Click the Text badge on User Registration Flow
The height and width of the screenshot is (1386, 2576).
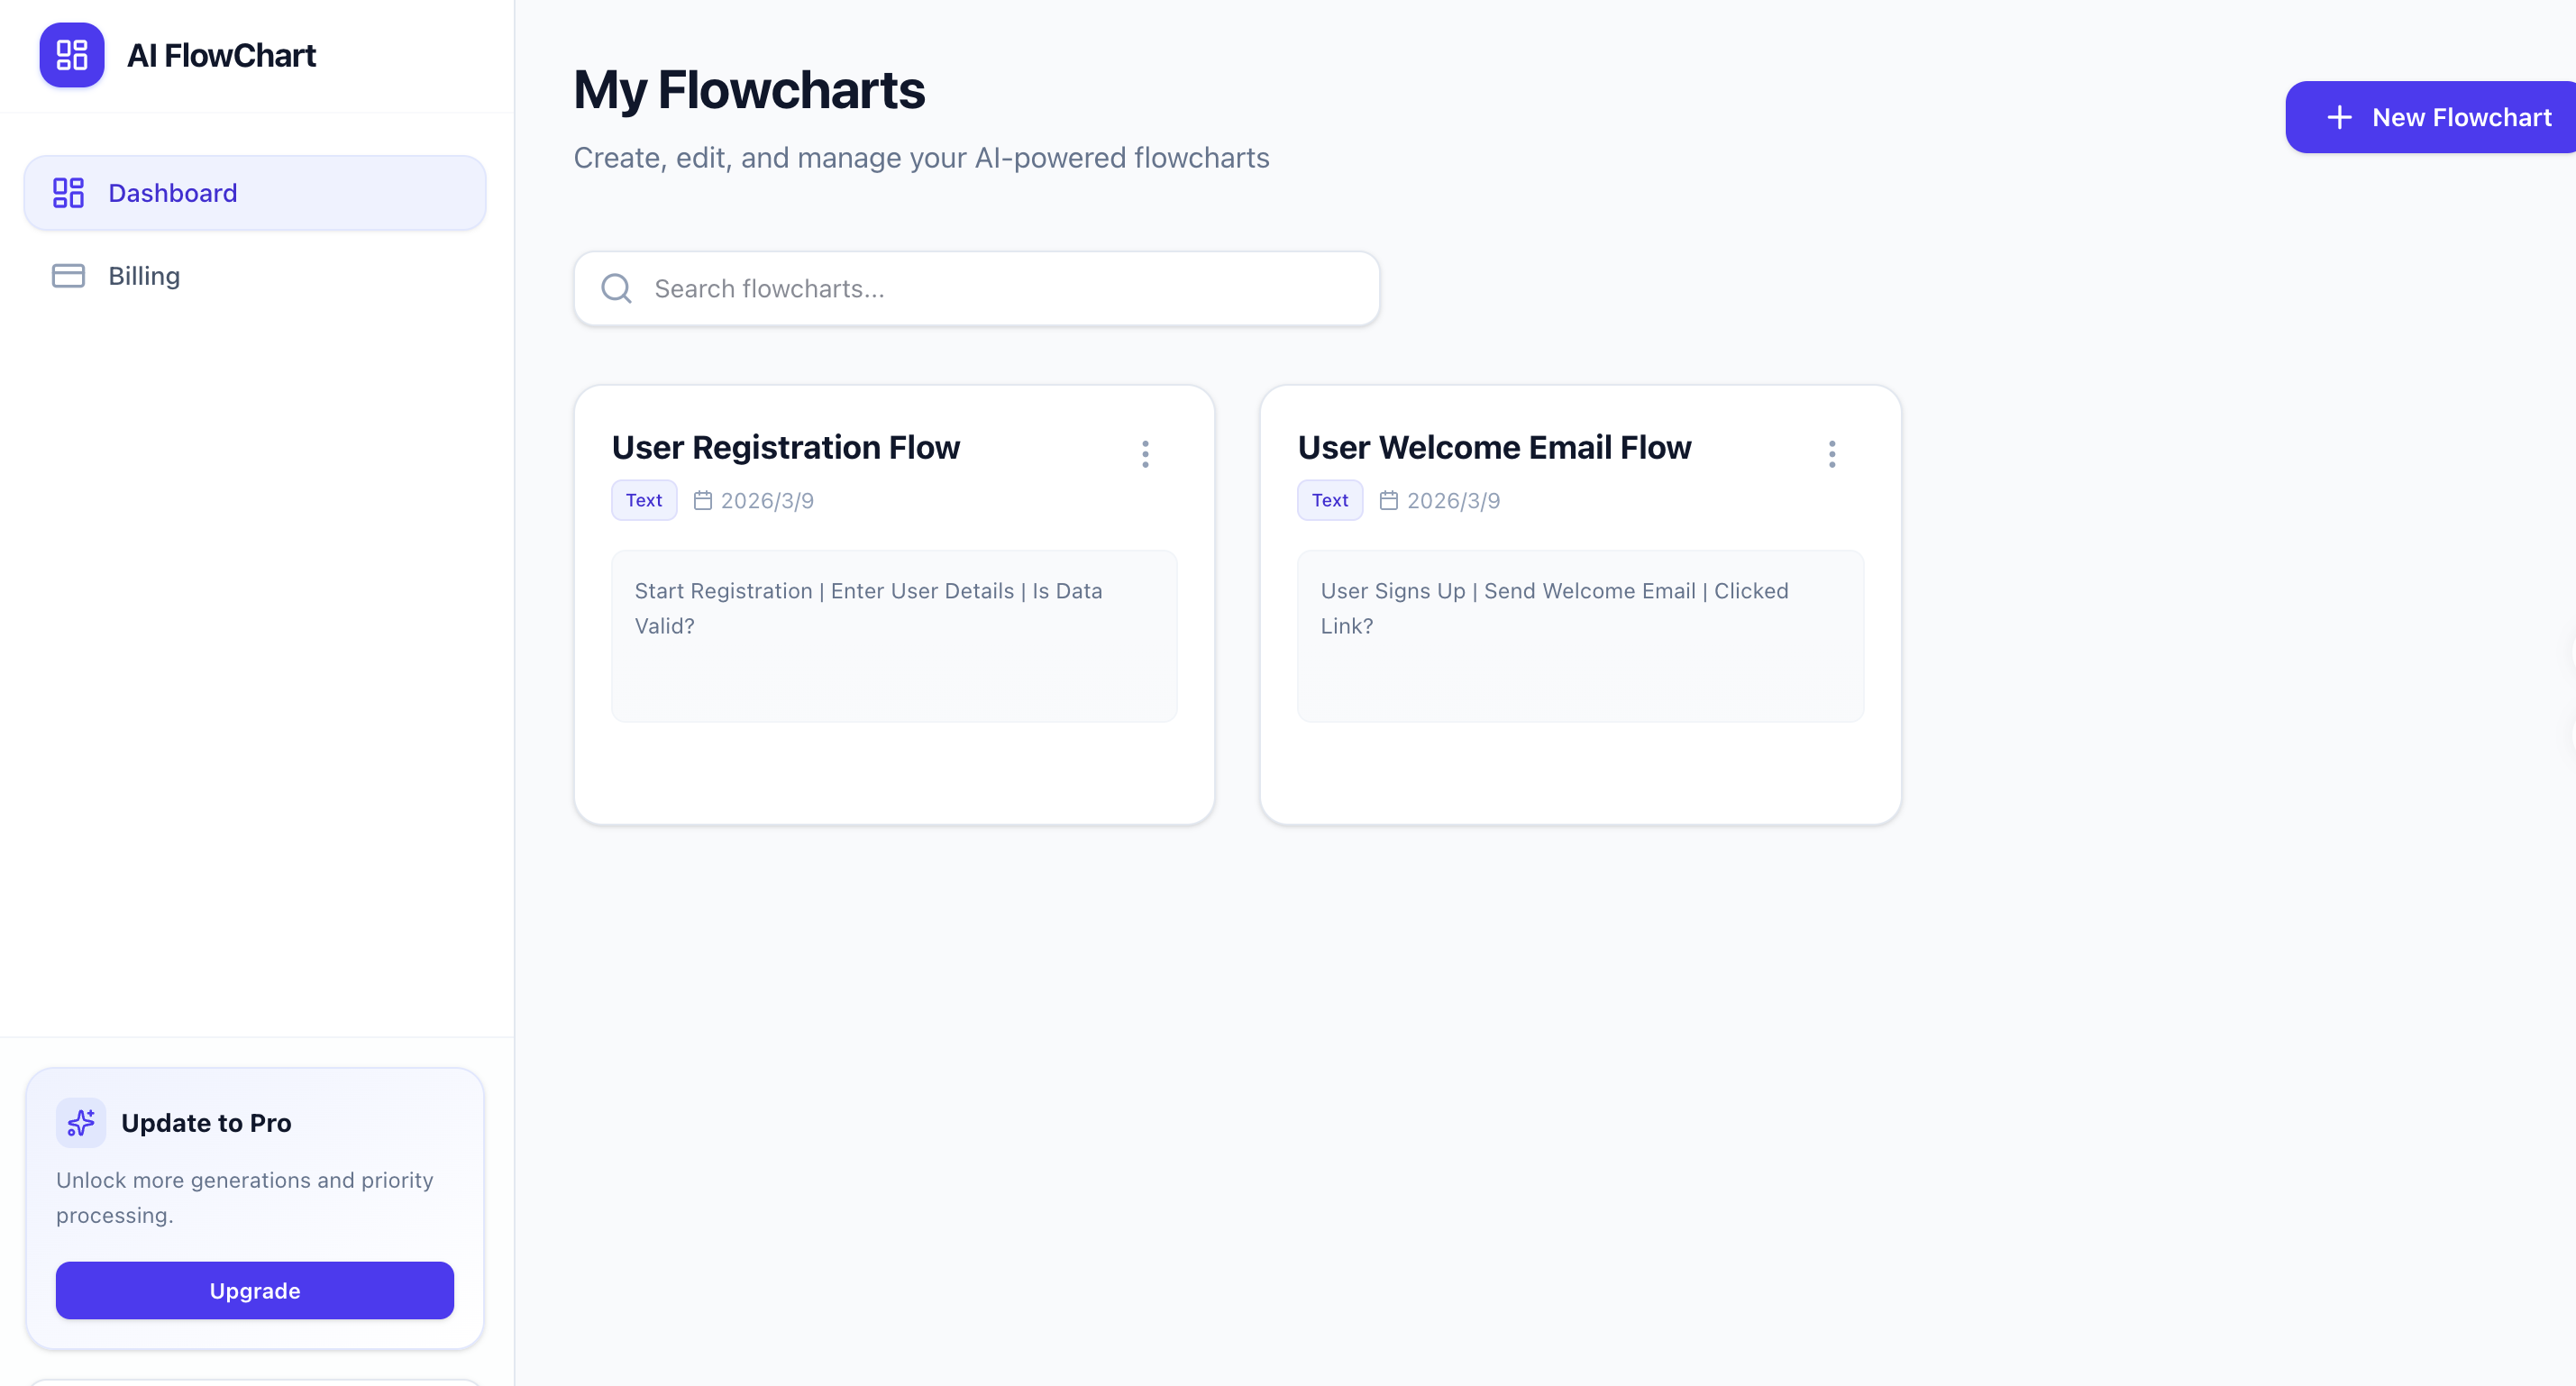pos(643,500)
